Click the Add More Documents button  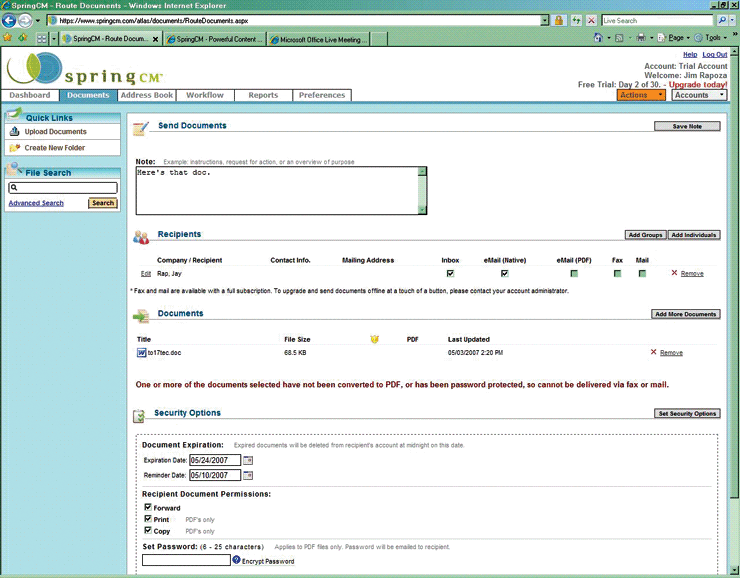point(685,314)
